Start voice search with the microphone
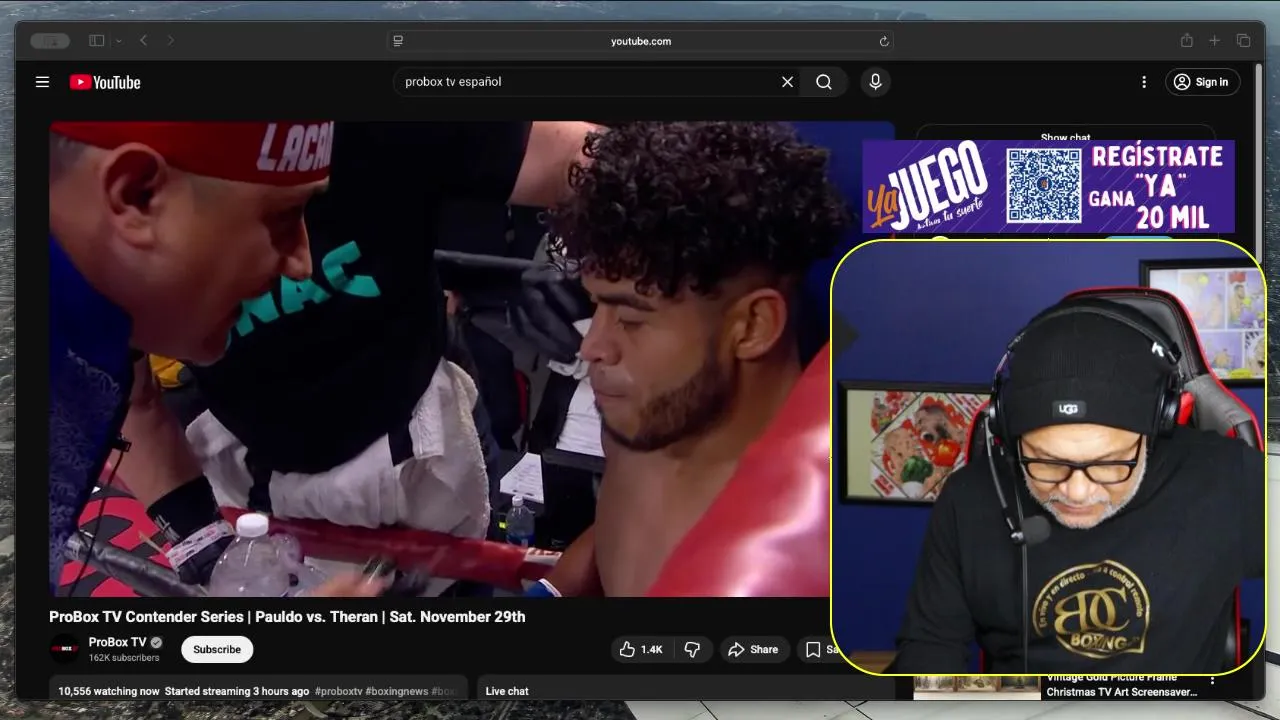1280x720 pixels. (x=875, y=82)
